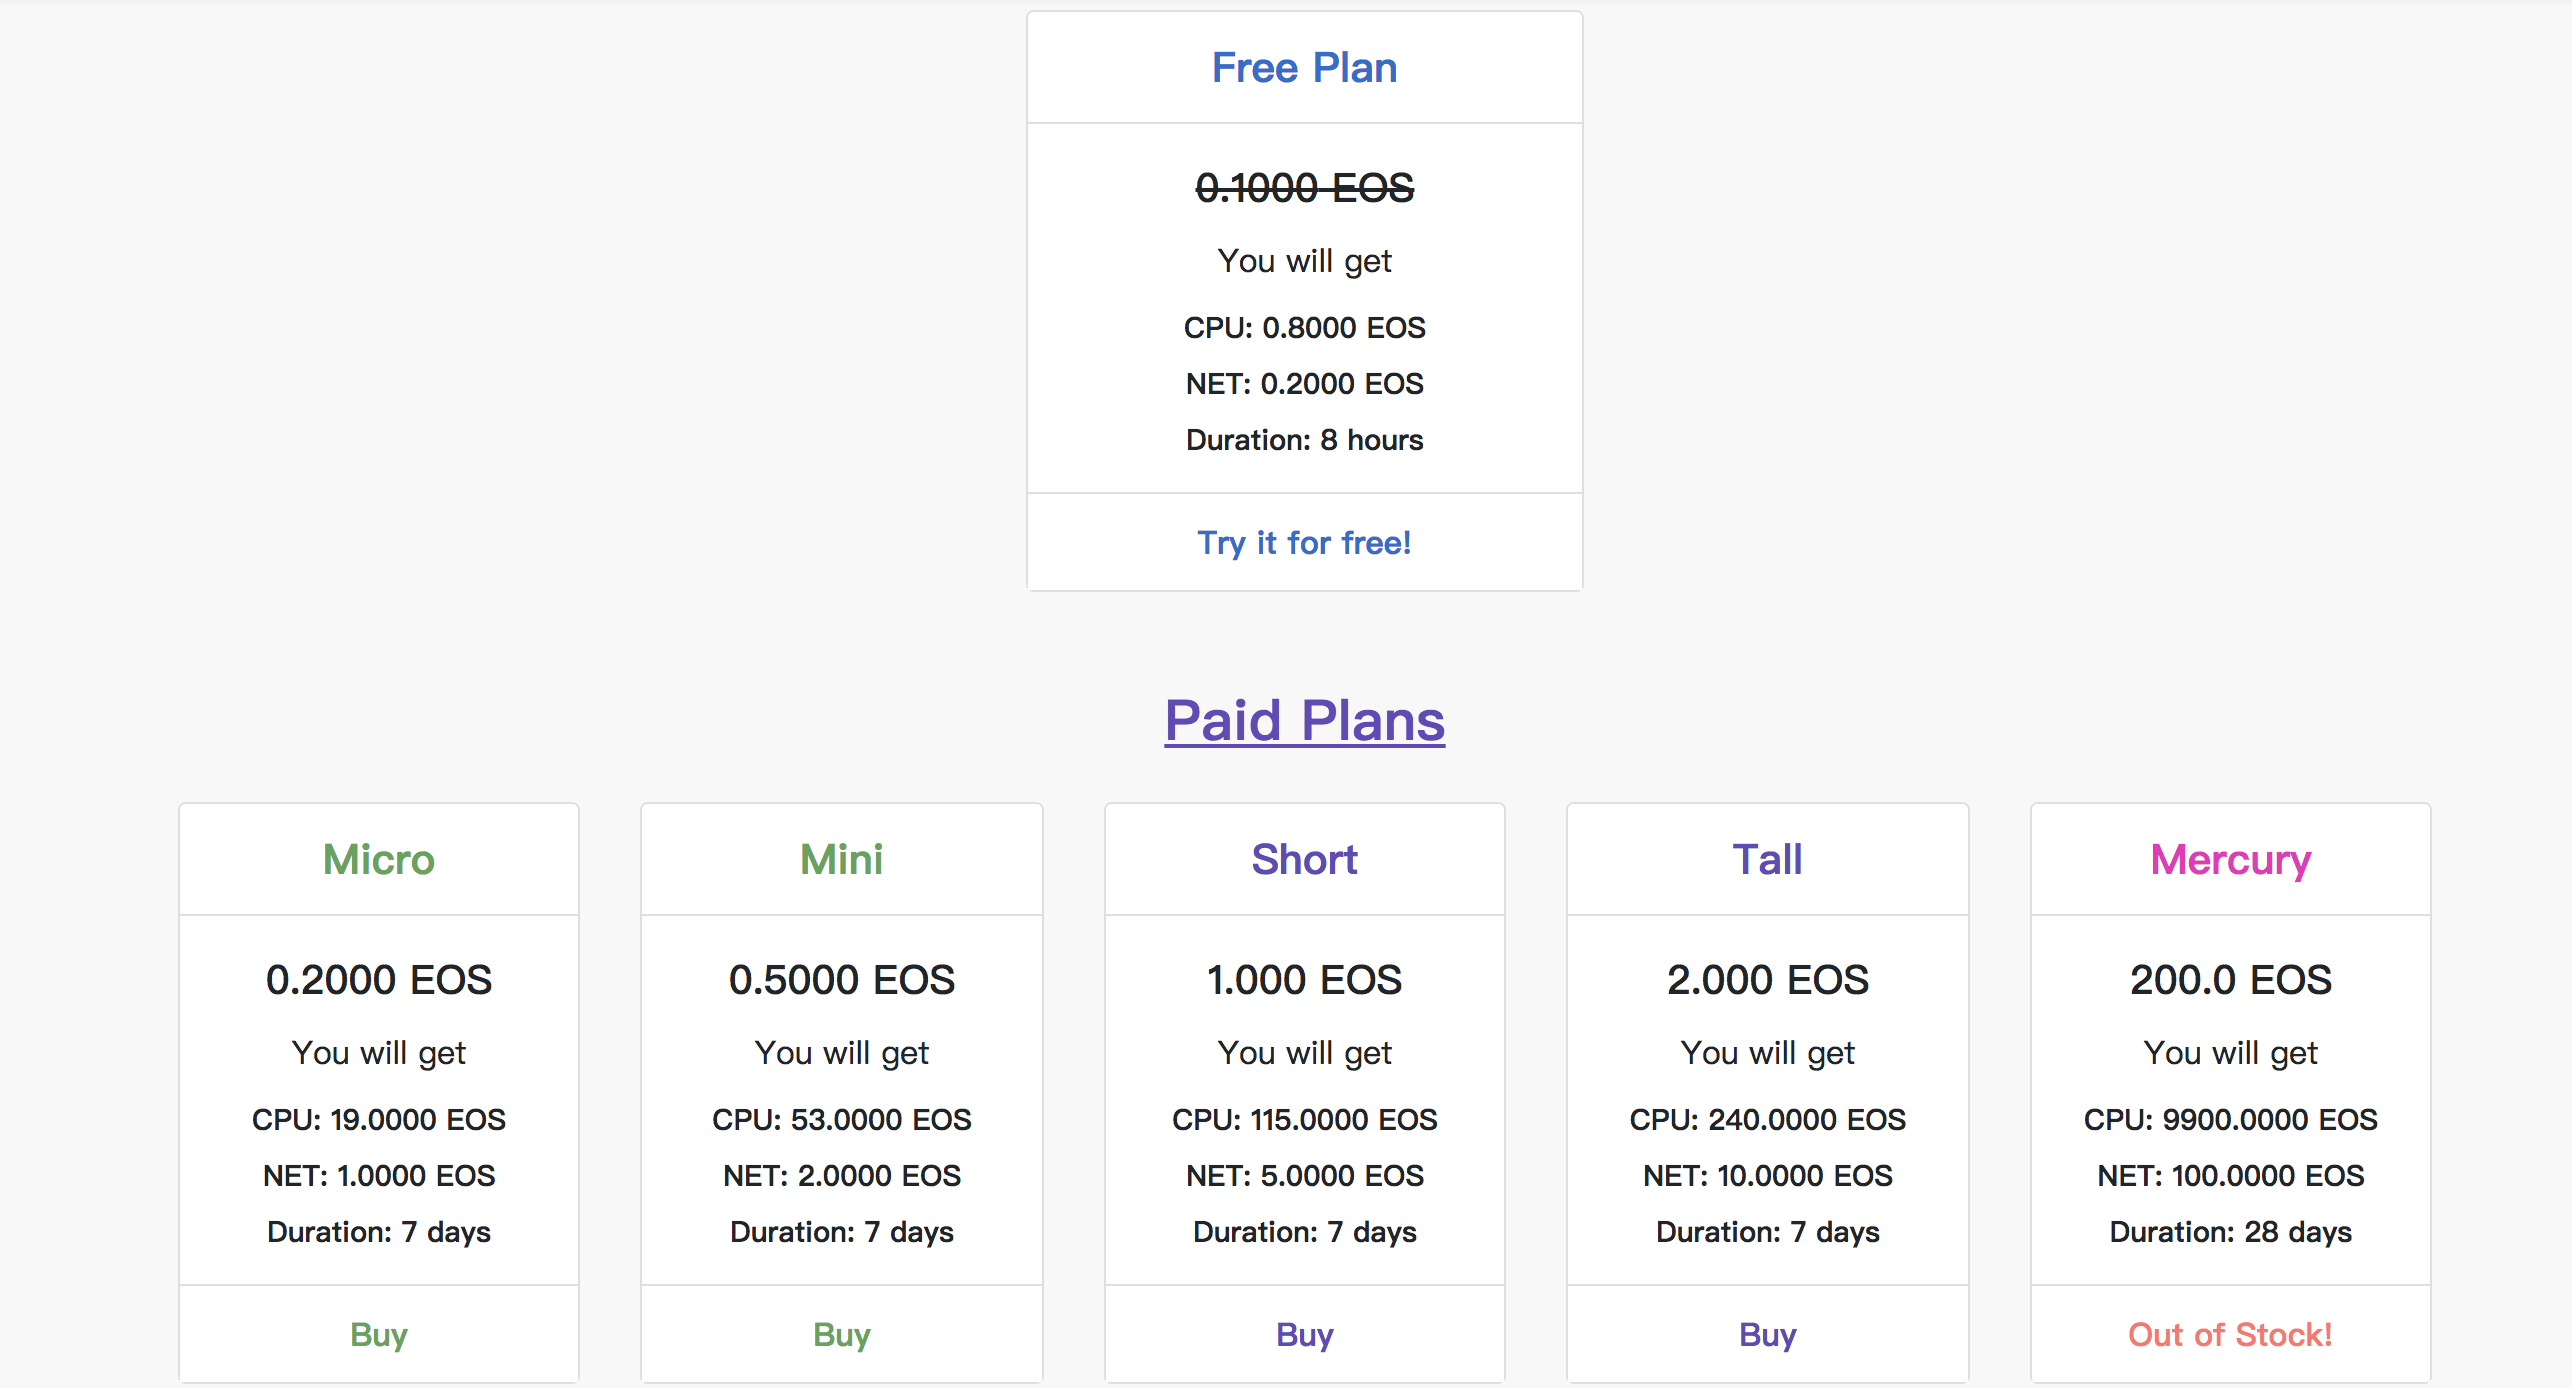The width and height of the screenshot is (2572, 1388).
Task: Click the Mercury plan title
Action: point(2230,859)
